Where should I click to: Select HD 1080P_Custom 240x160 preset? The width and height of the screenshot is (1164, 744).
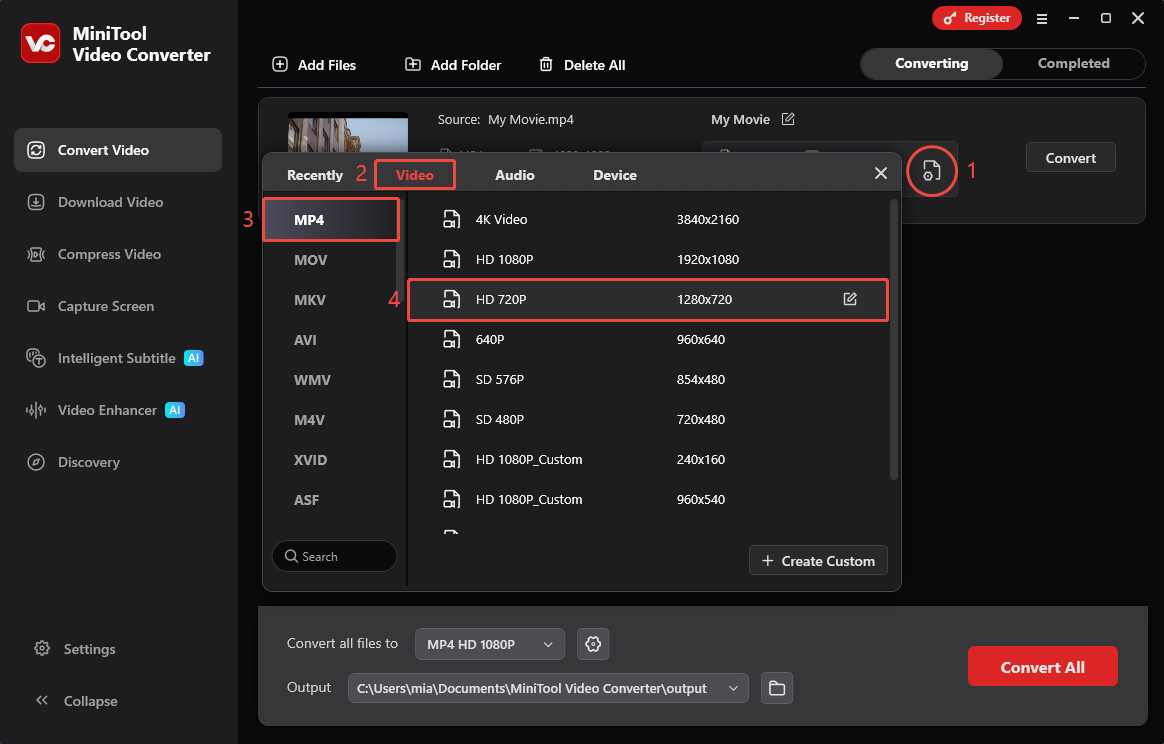(x=648, y=460)
